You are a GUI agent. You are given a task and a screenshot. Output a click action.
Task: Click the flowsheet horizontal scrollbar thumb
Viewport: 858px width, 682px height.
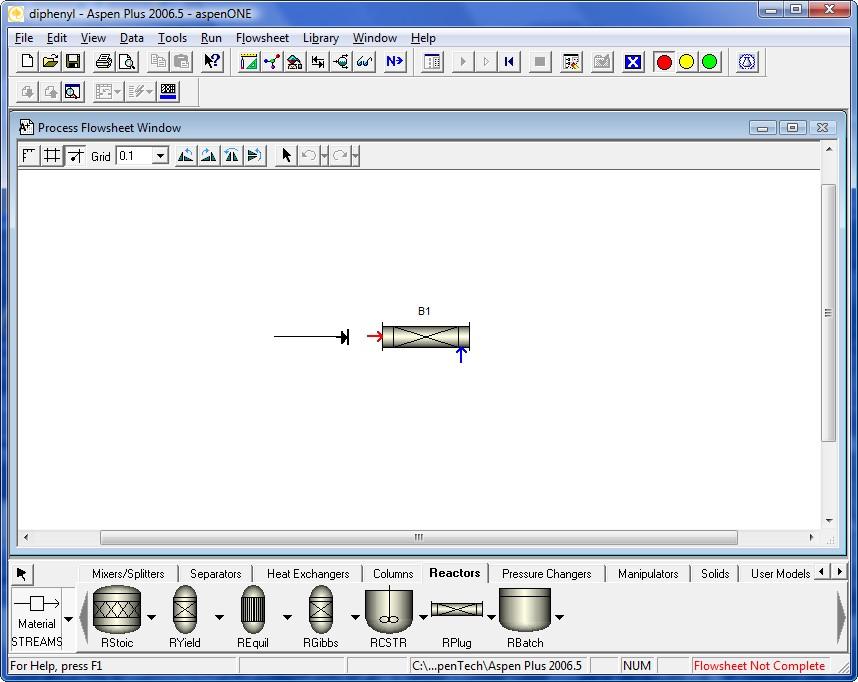419,537
